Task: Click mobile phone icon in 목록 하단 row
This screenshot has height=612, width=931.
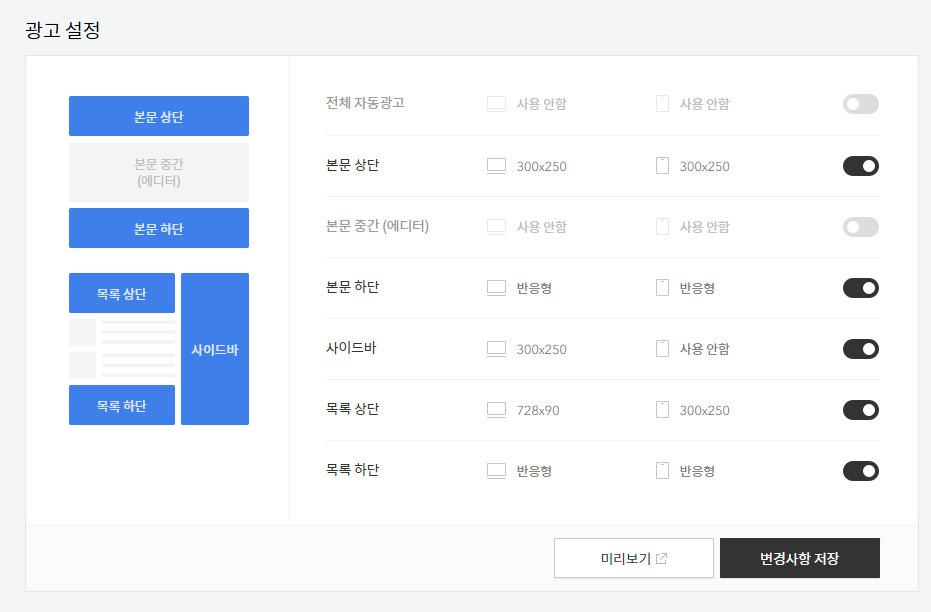Action: (x=662, y=471)
